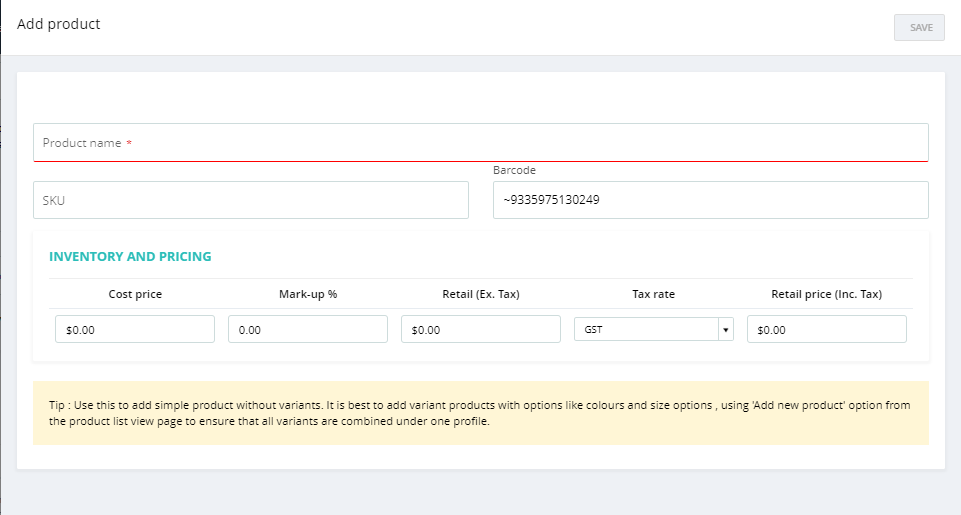Click the 'Retail (Ex. Tax)' column header
Image resolution: width=961 pixels, height=515 pixels.
pyautogui.click(x=481, y=294)
